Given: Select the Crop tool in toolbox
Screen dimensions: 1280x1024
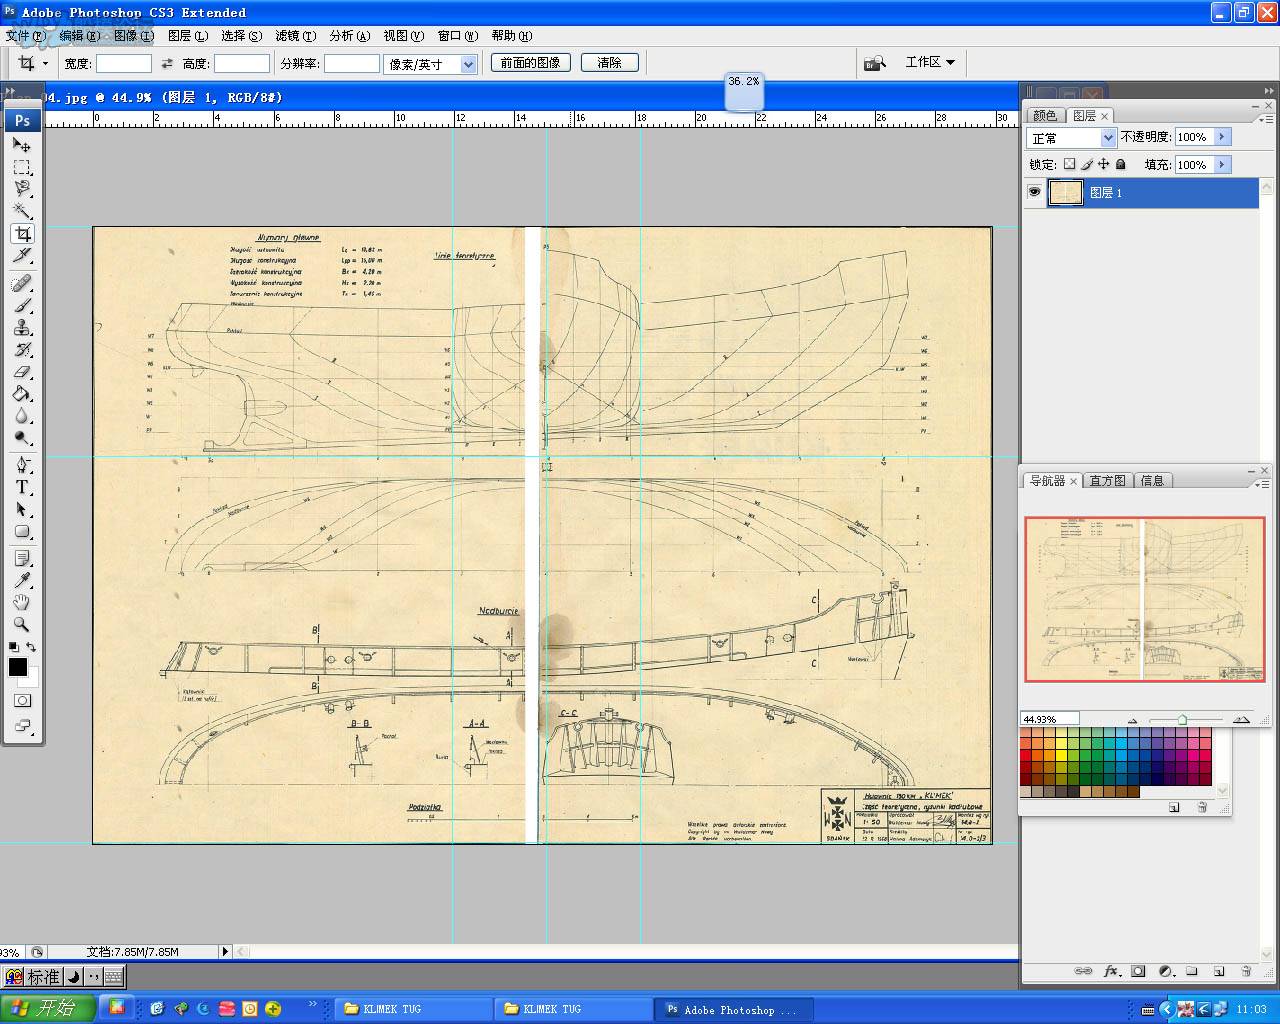Looking at the screenshot, I should [22, 234].
